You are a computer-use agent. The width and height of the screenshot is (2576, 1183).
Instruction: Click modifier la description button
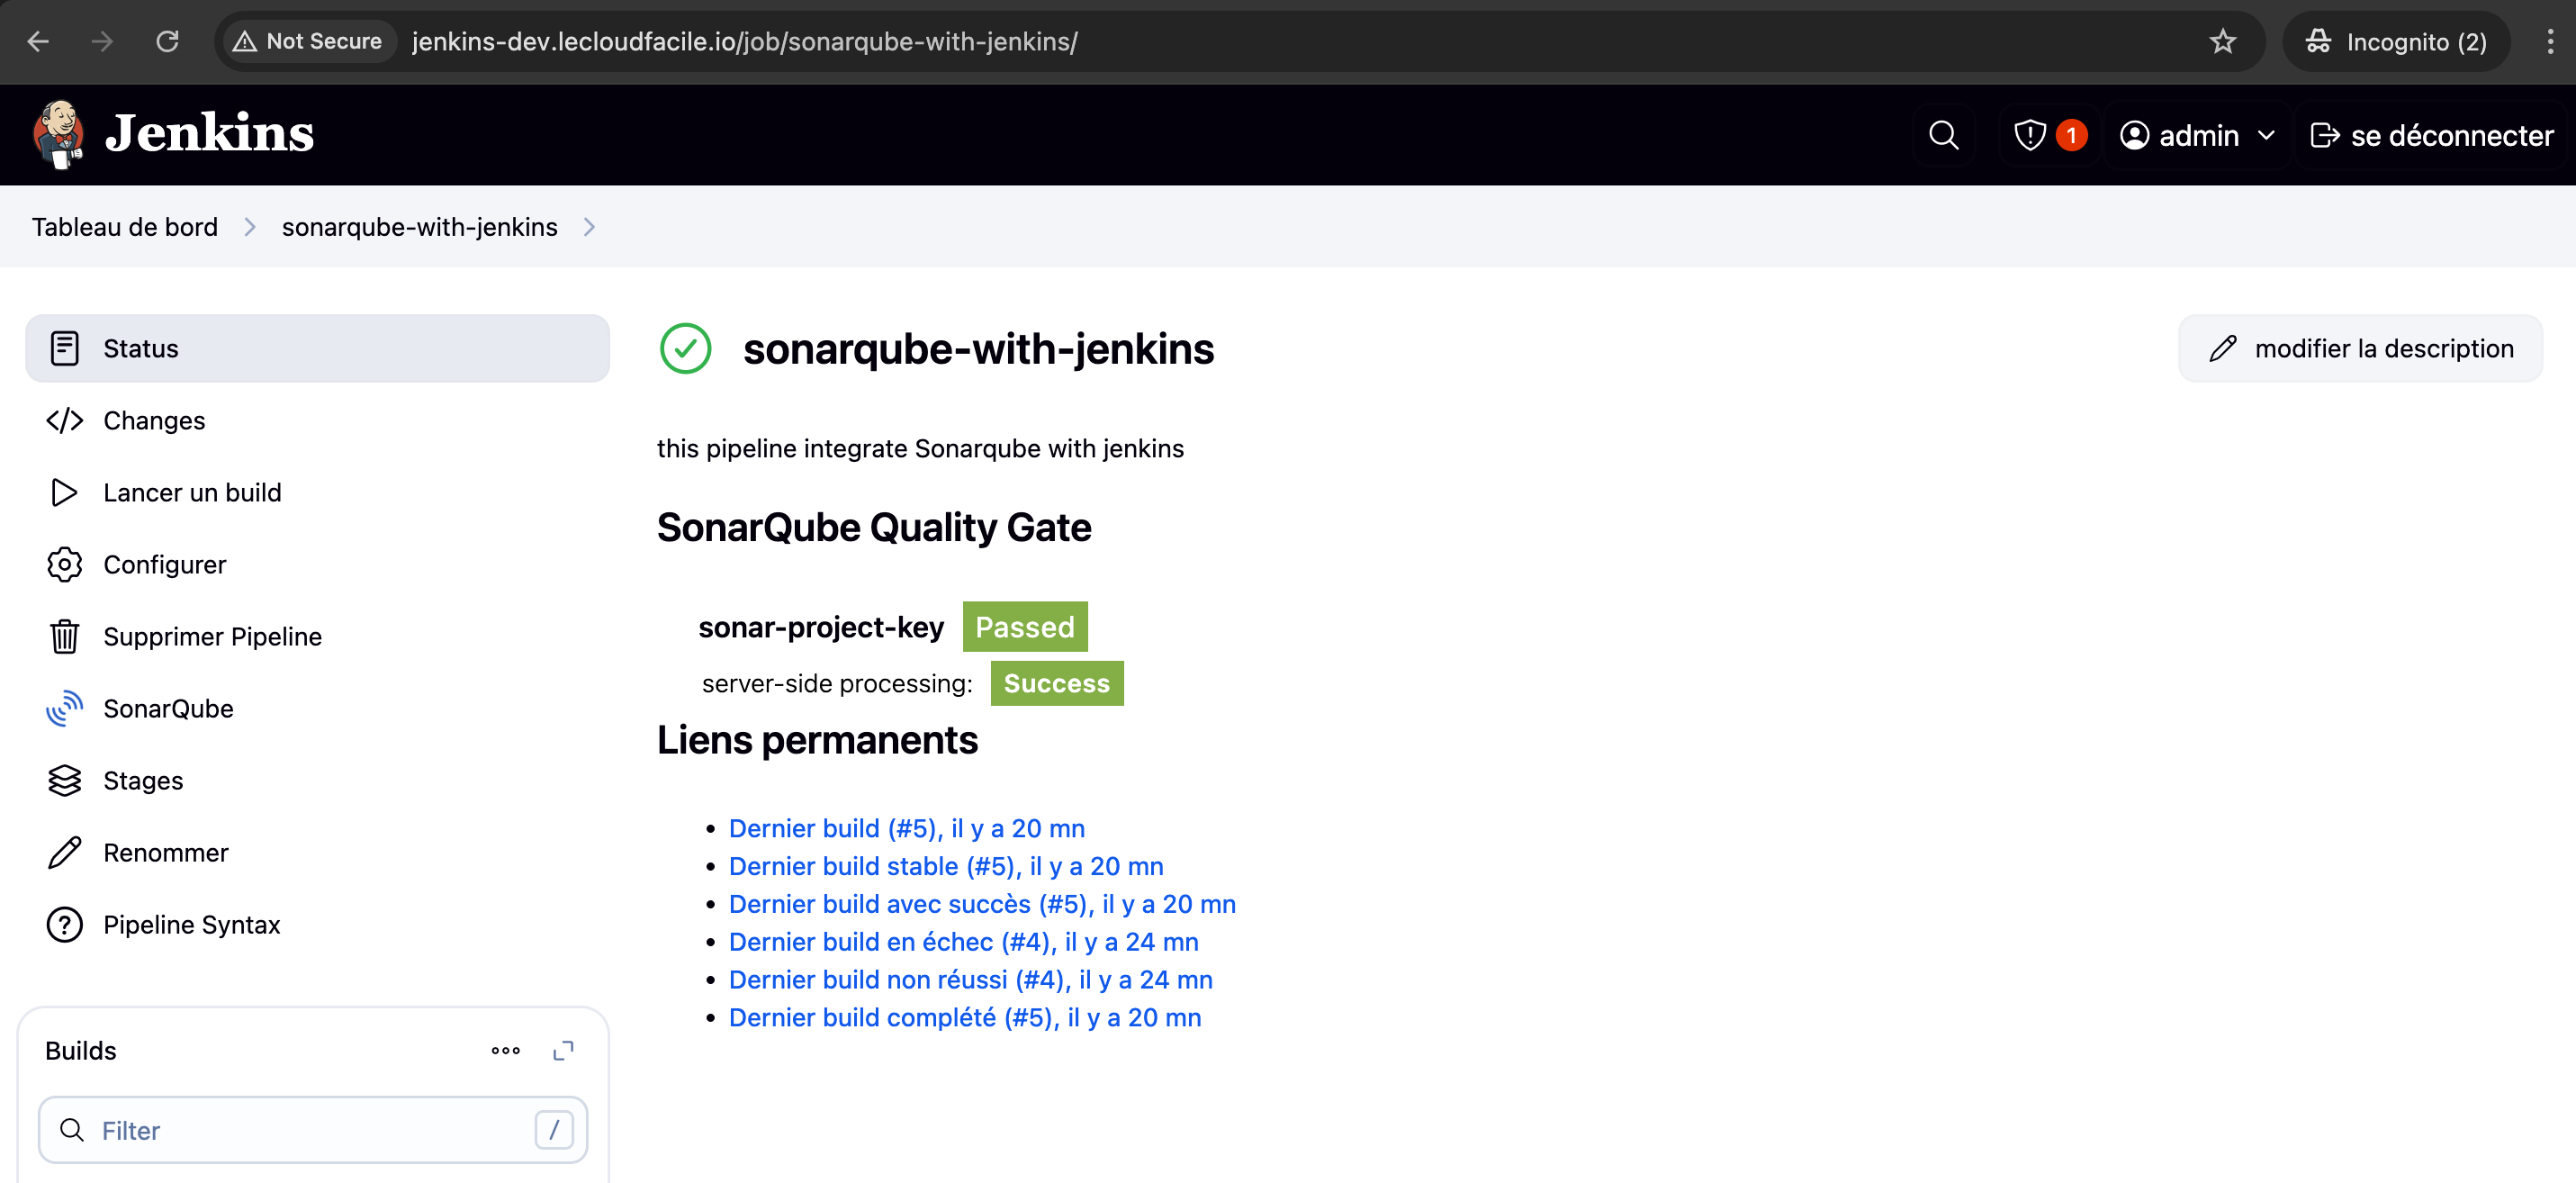pyautogui.click(x=2360, y=349)
